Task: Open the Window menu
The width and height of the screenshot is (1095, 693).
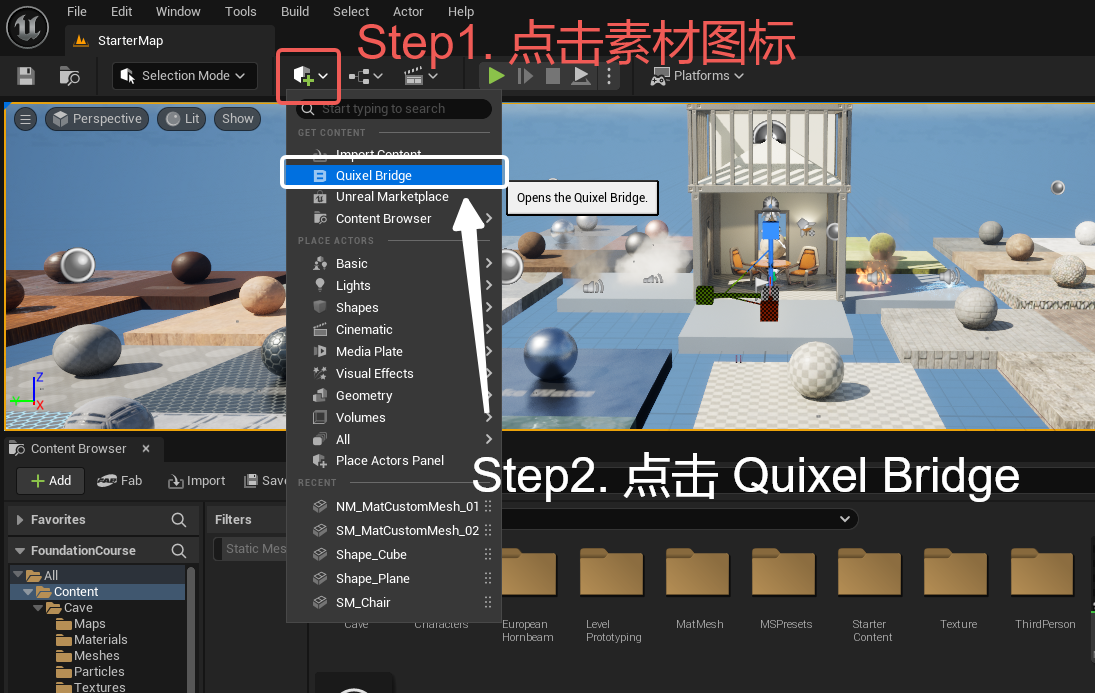Action: click(x=178, y=12)
